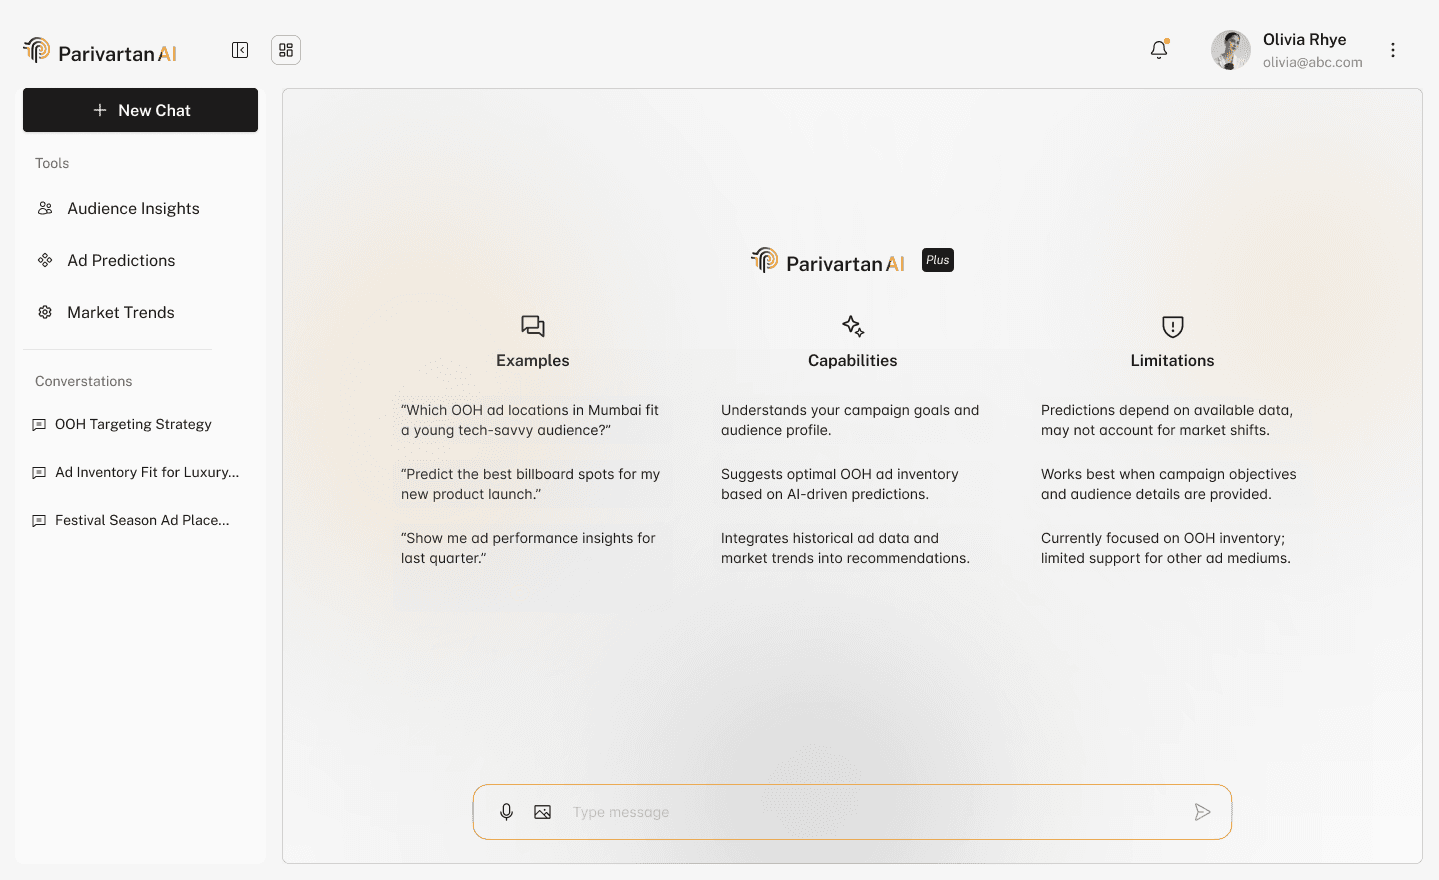Open the grid apps icon
The height and width of the screenshot is (880, 1439).
pyautogui.click(x=286, y=50)
